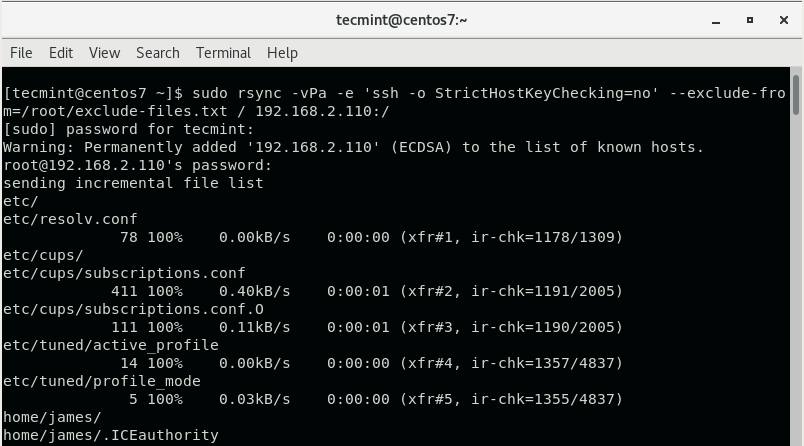Viewport: 804px width, 446px height.
Task: Open the File menu
Action: pyautogui.click(x=21, y=53)
